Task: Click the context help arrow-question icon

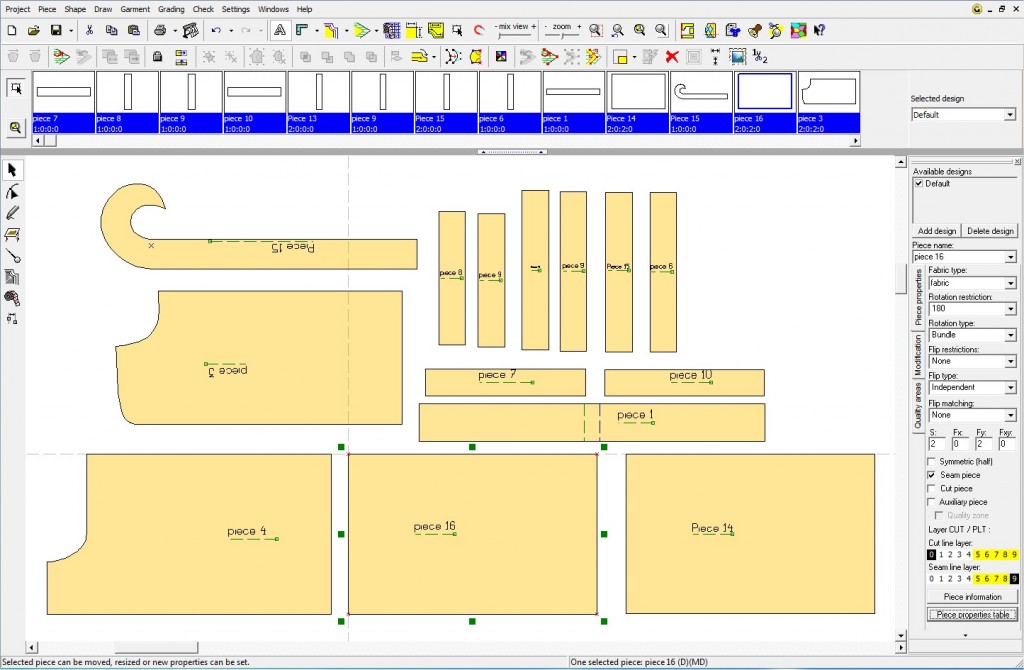Action: pos(819,31)
